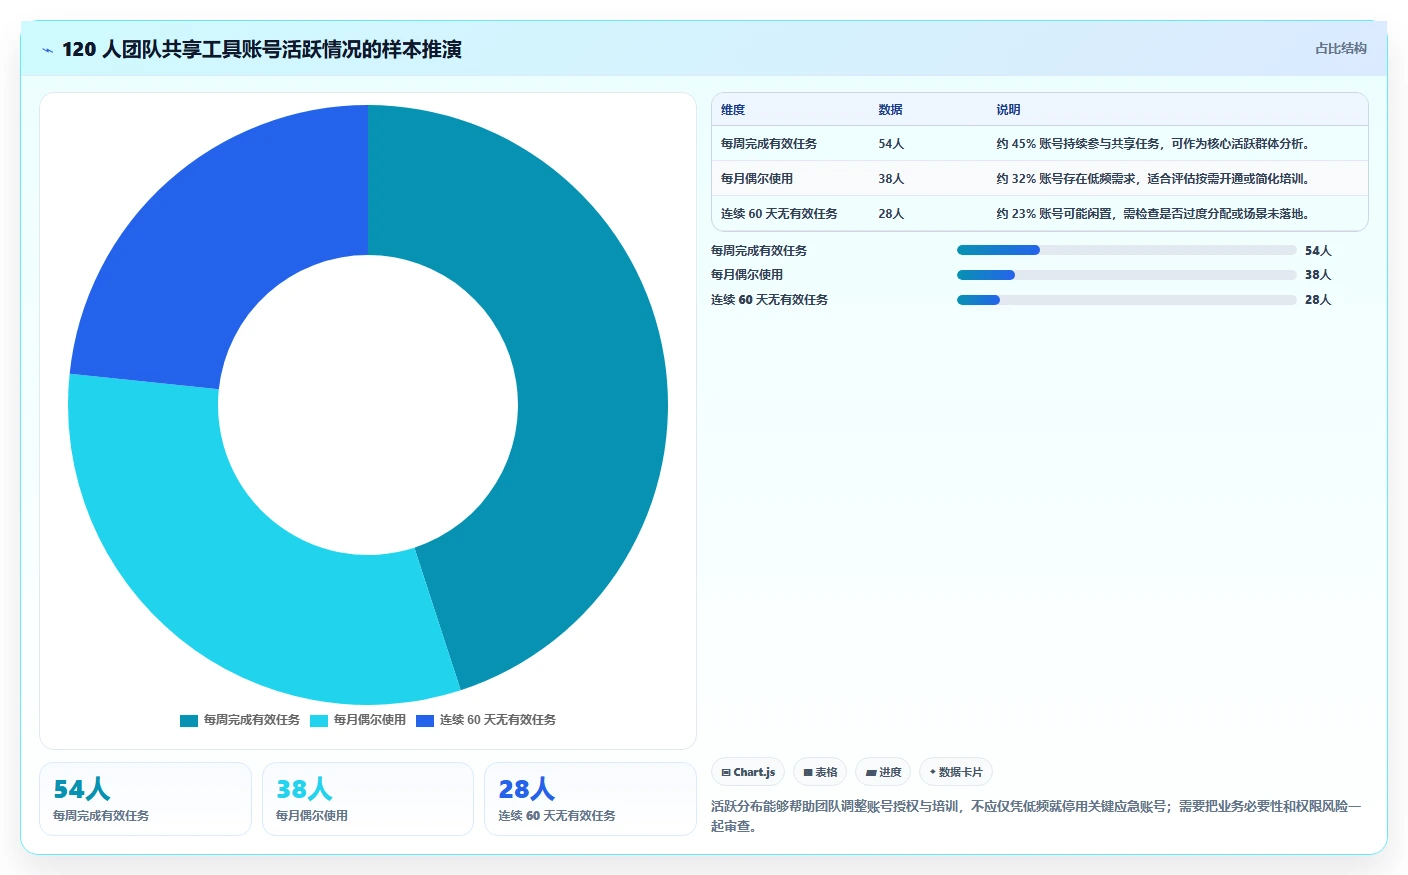Click the 占比结构 label in the header

click(x=1340, y=48)
